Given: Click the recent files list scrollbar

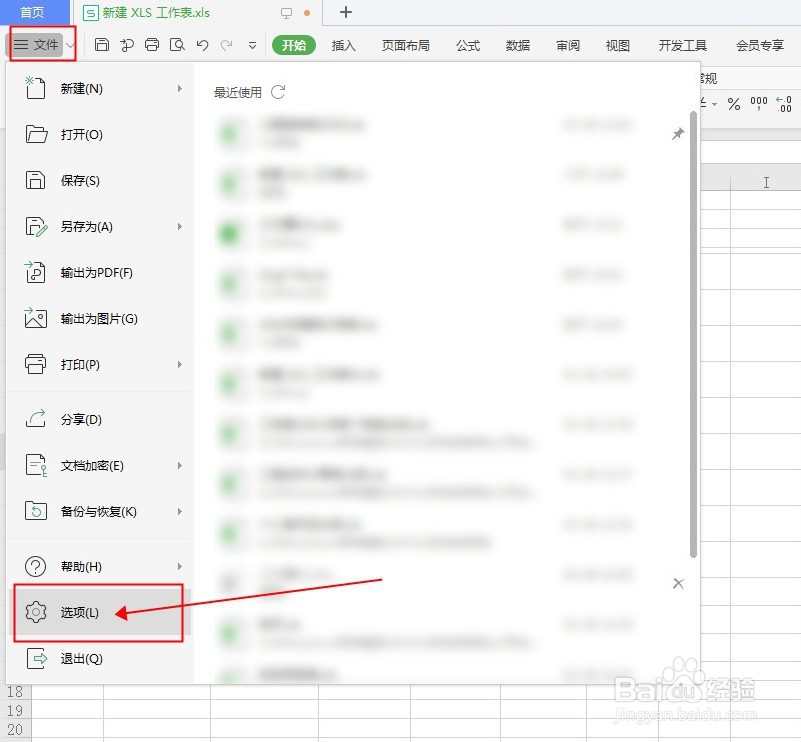Looking at the screenshot, I should (x=693, y=334).
